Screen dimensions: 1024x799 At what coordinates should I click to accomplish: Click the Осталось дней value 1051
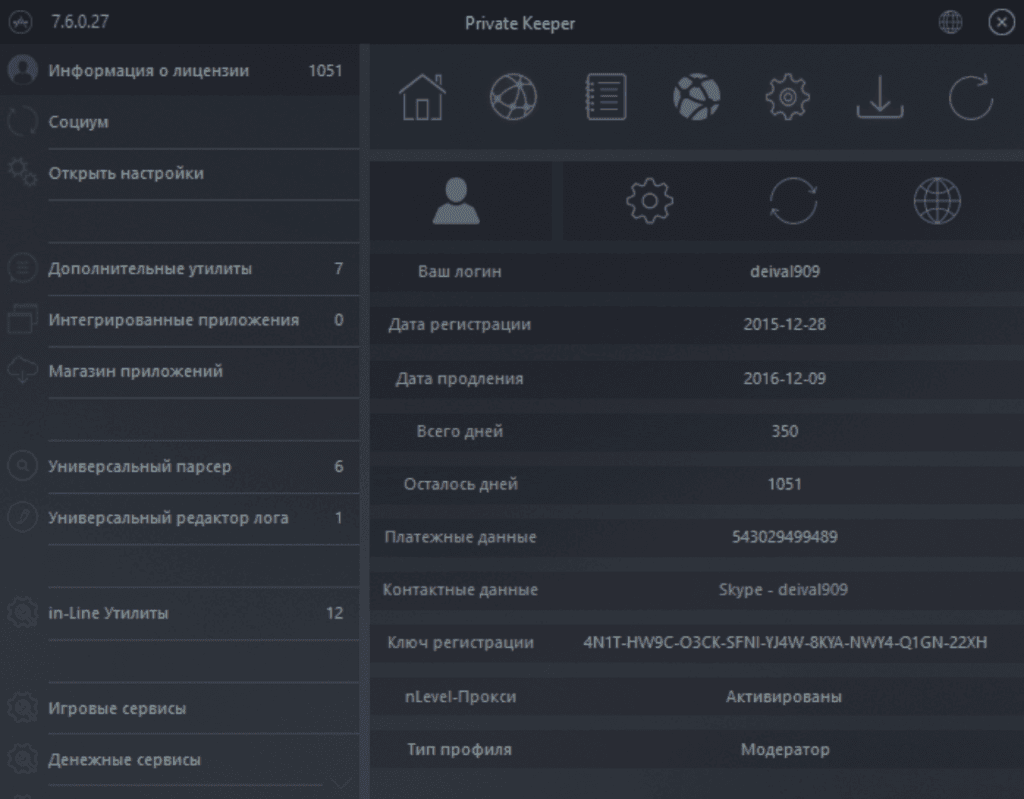click(784, 484)
